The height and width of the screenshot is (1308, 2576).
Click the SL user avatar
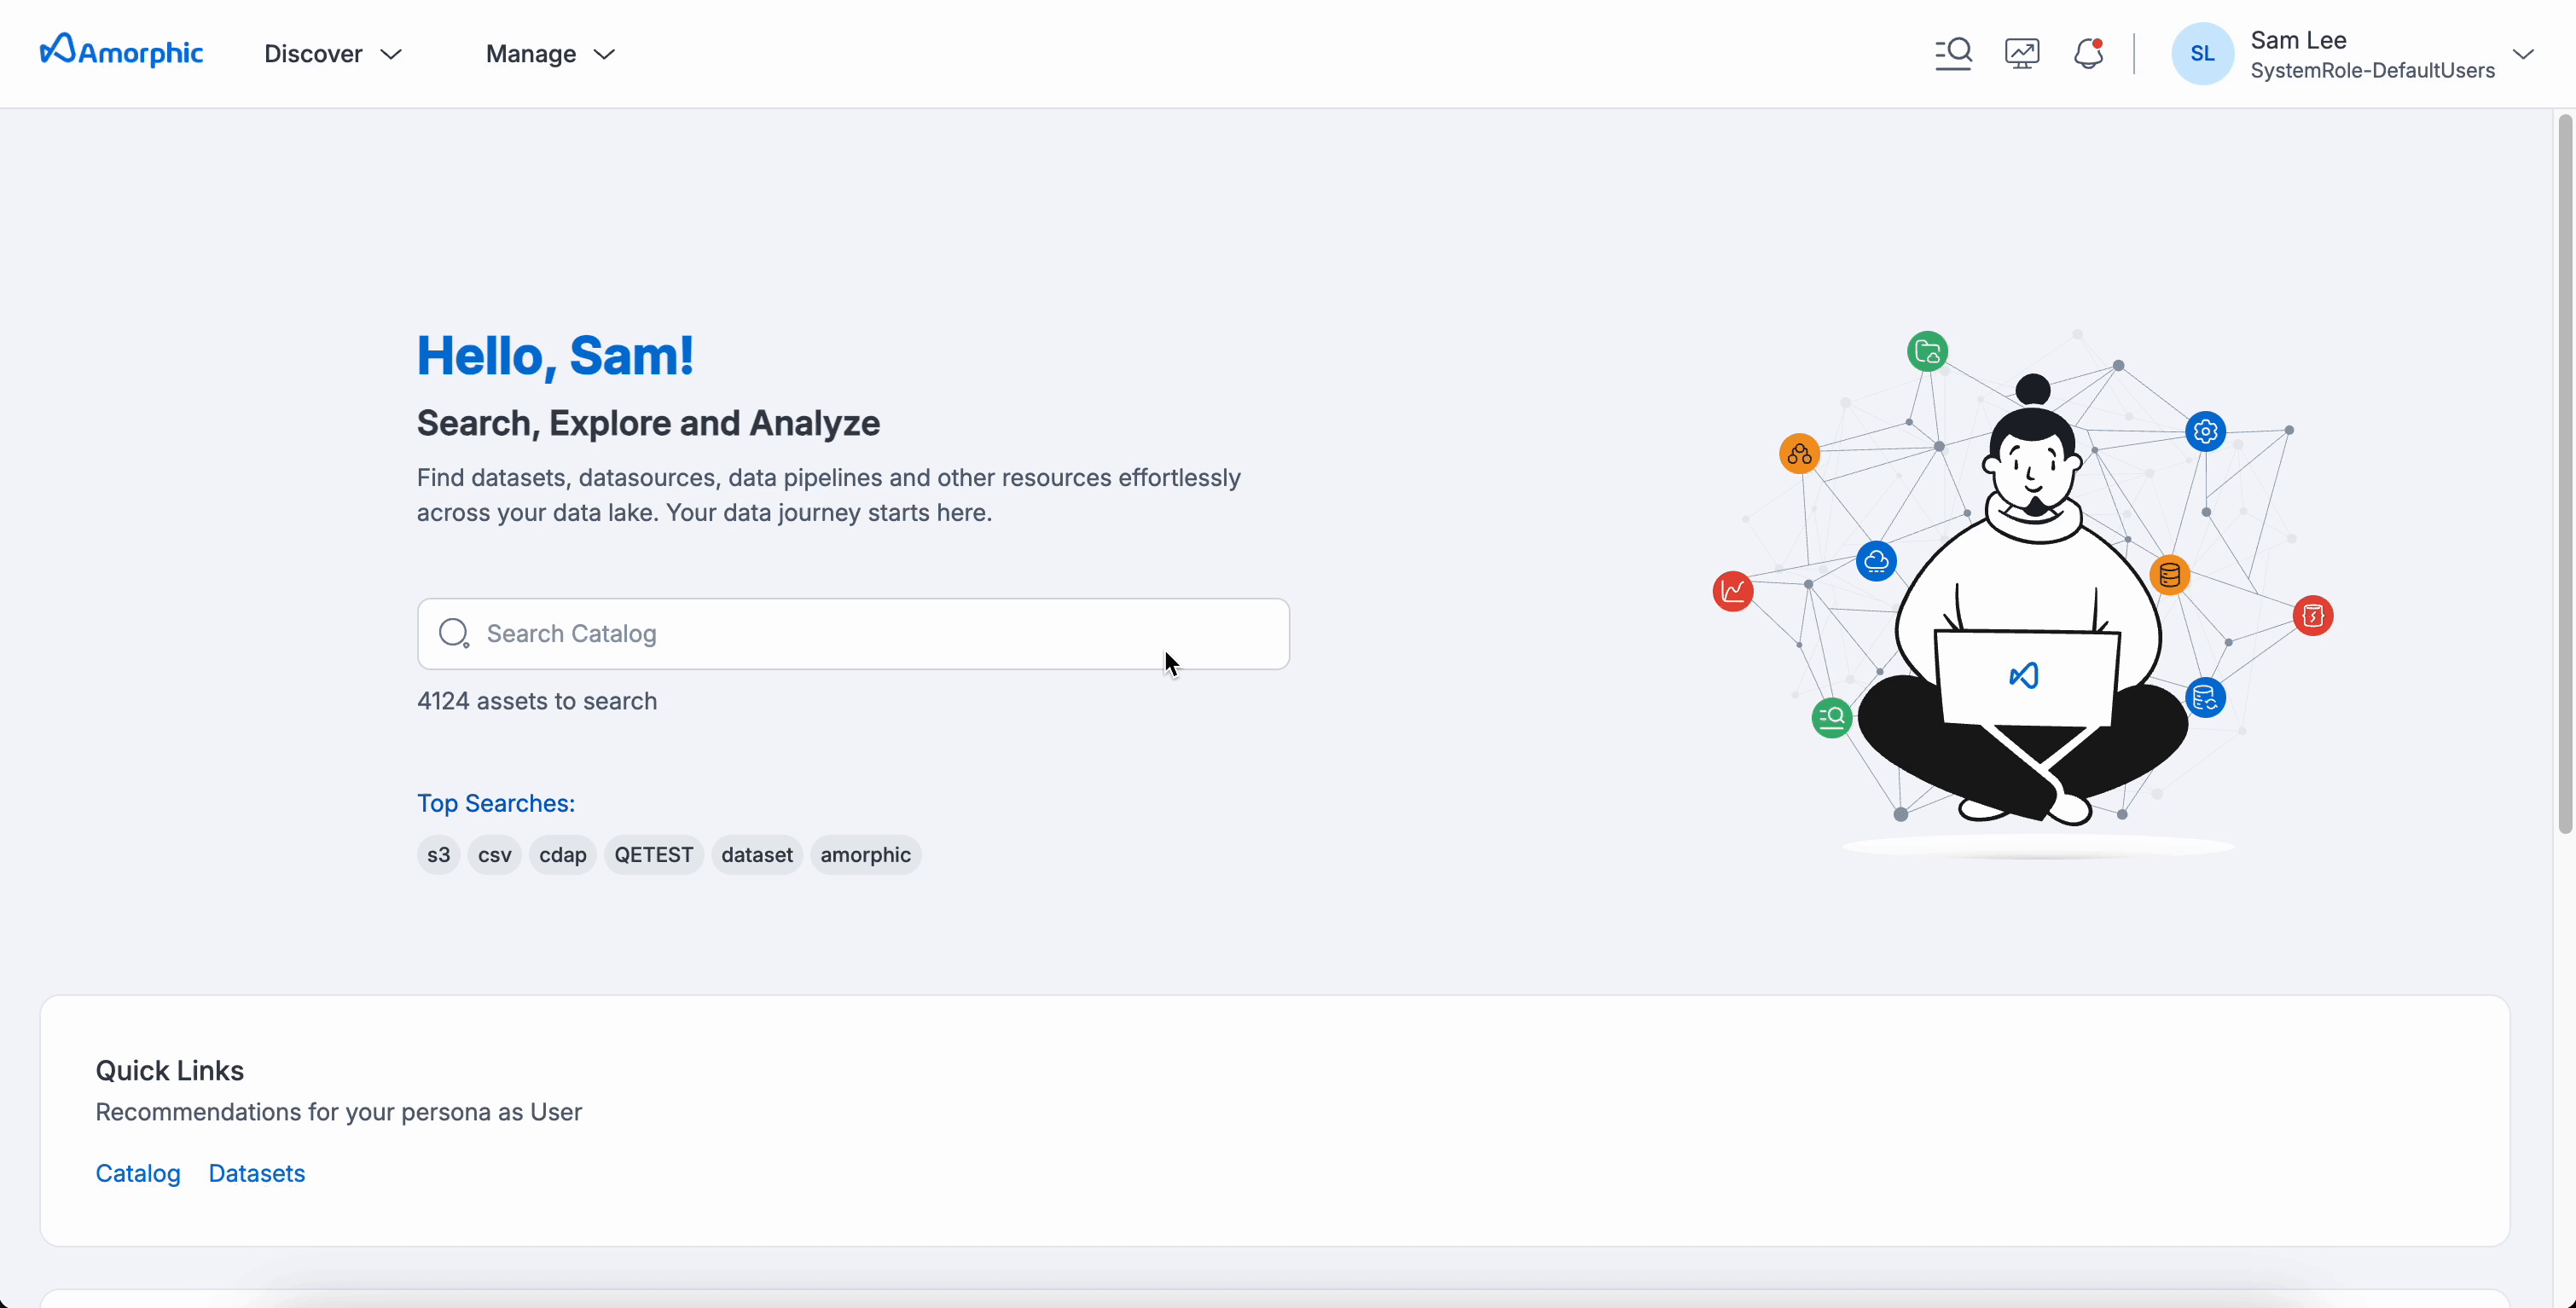[x=2202, y=54]
